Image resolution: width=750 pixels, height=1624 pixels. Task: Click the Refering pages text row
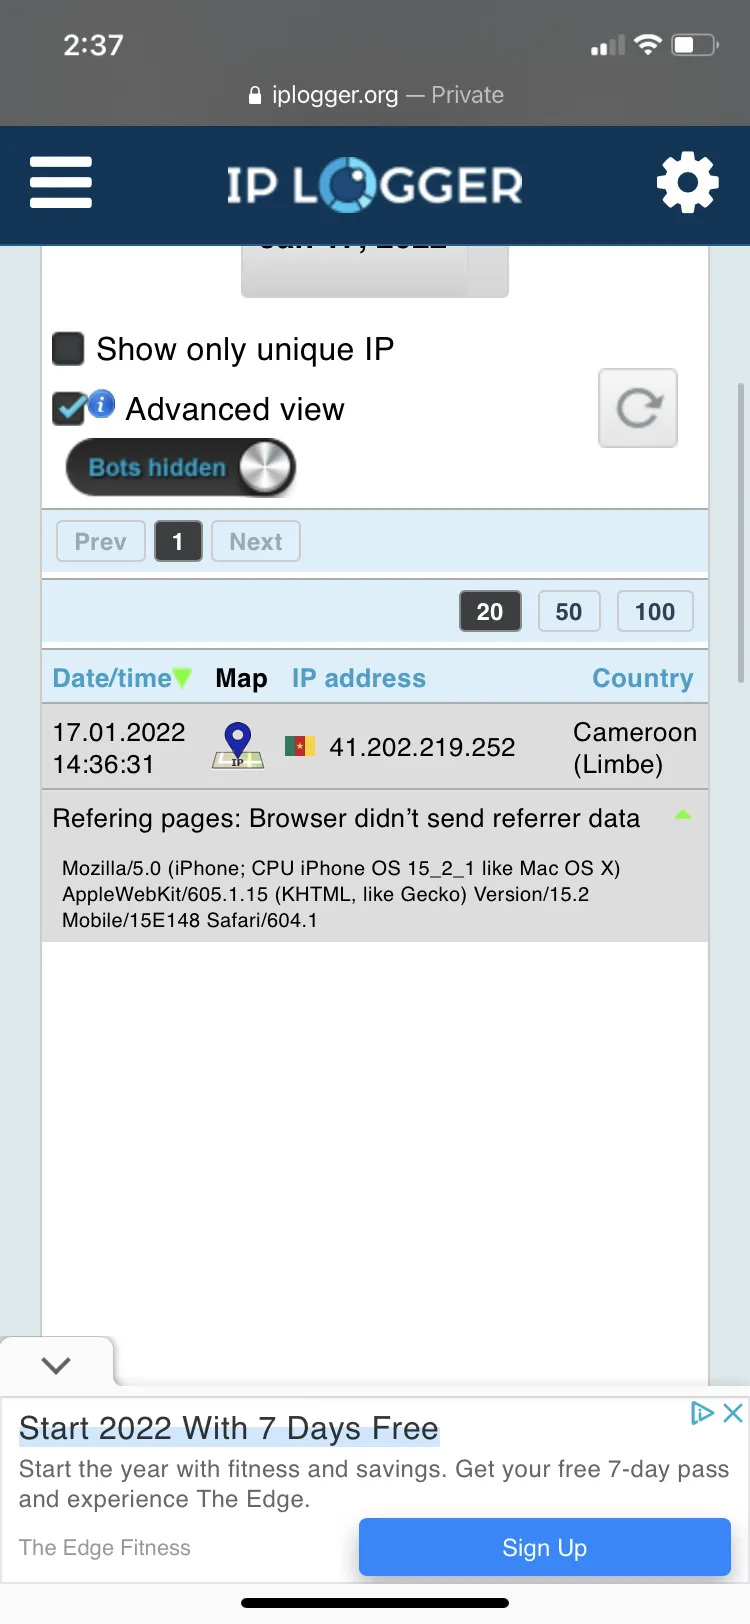coord(346,818)
